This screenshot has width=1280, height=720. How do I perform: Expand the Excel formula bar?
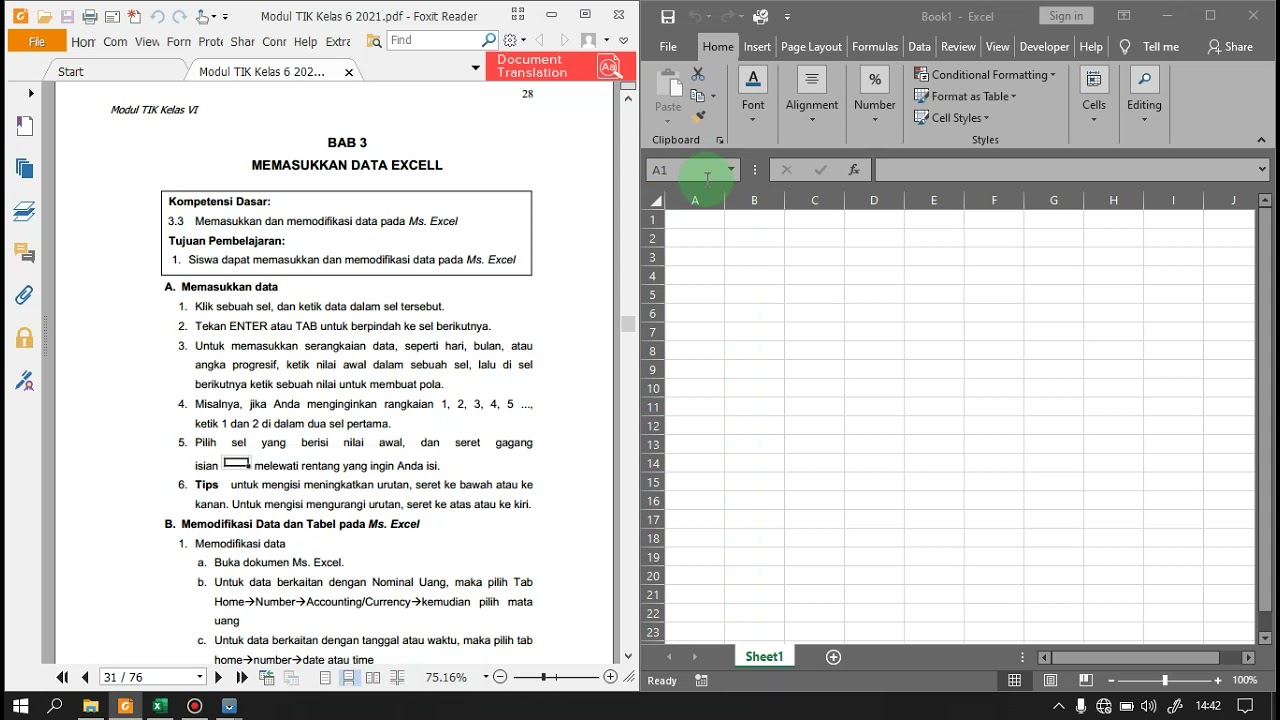1262,170
